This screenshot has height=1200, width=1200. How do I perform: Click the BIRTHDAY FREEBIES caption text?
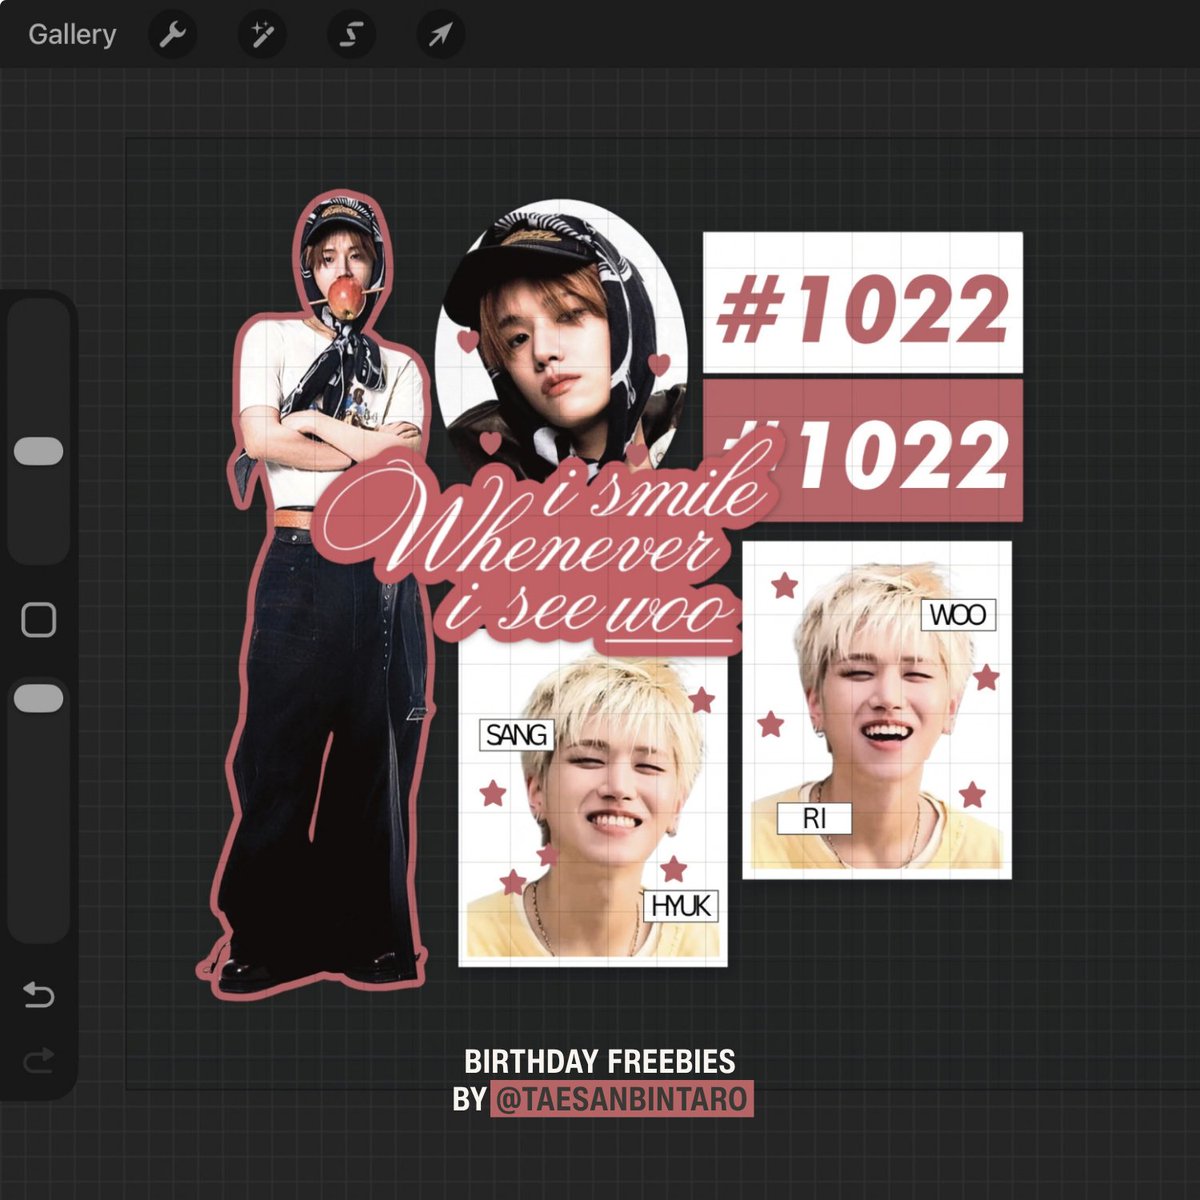click(x=600, y=1061)
